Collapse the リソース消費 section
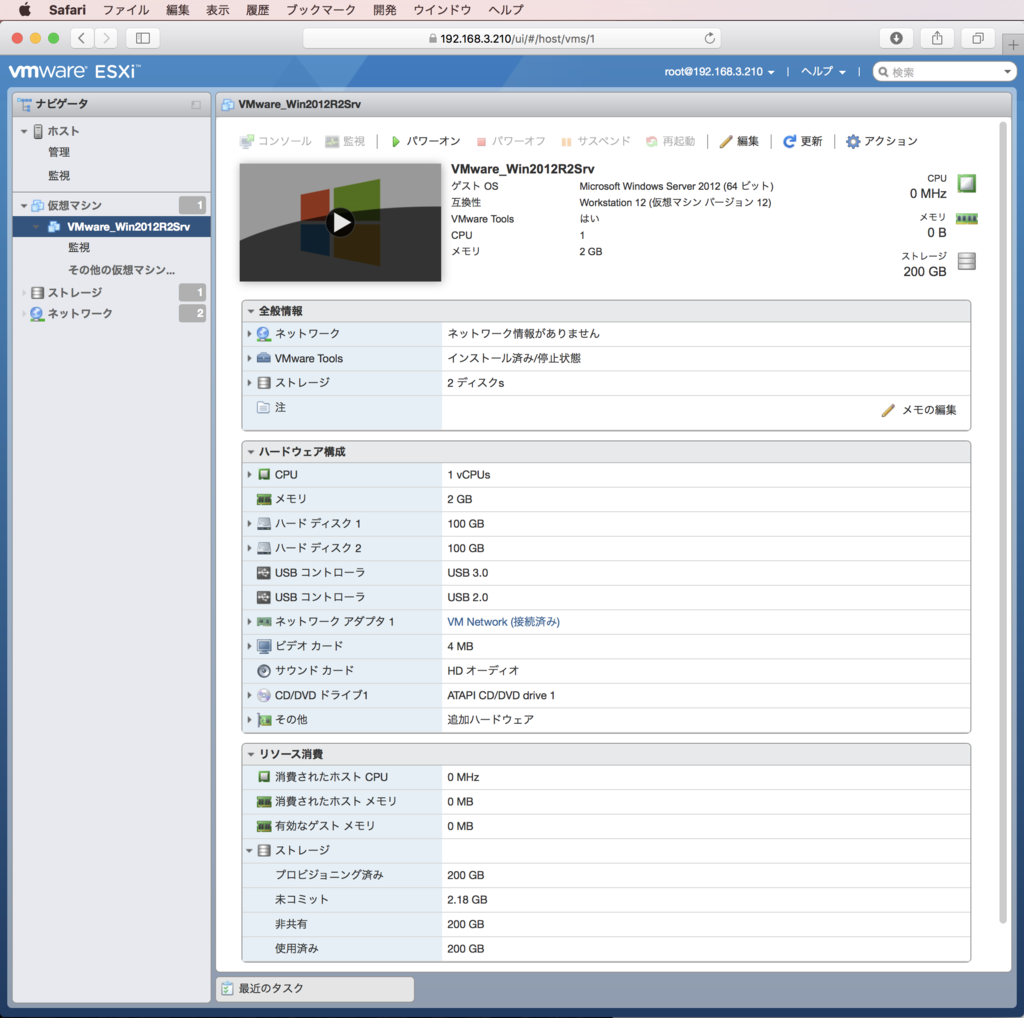This screenshot has height=1018, width=1024. click(x=251, y=754)
